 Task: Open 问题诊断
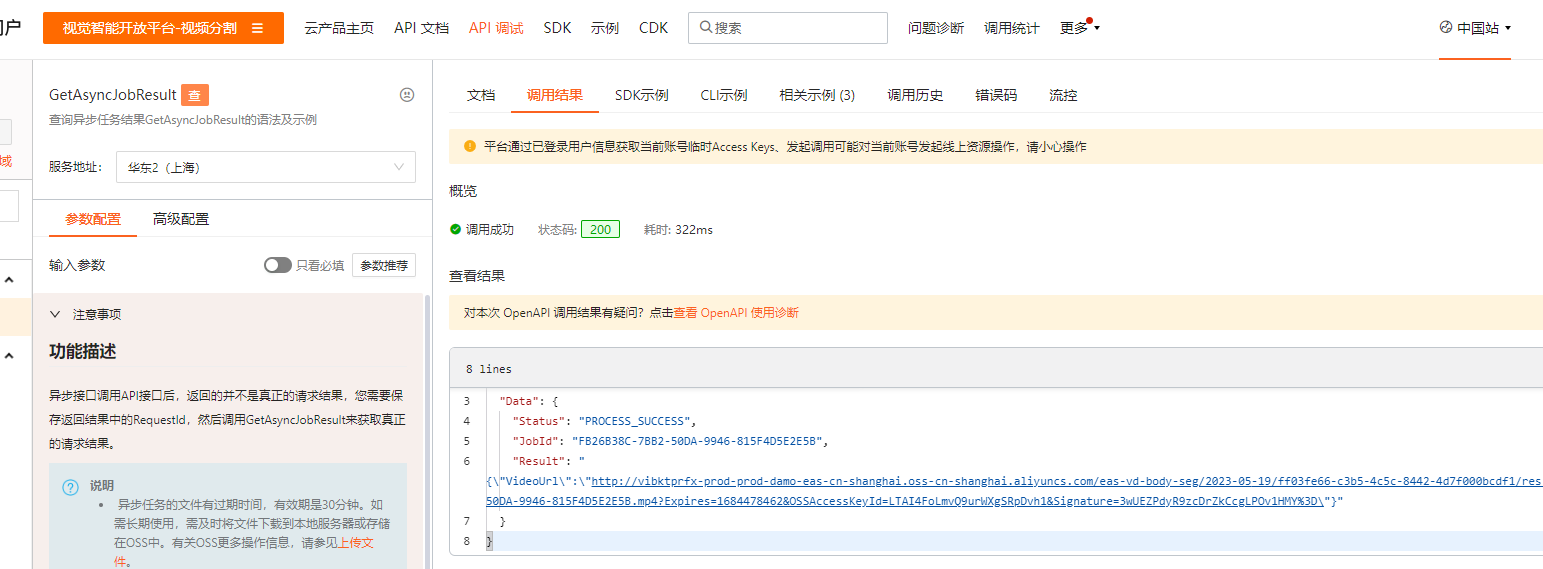936,28
